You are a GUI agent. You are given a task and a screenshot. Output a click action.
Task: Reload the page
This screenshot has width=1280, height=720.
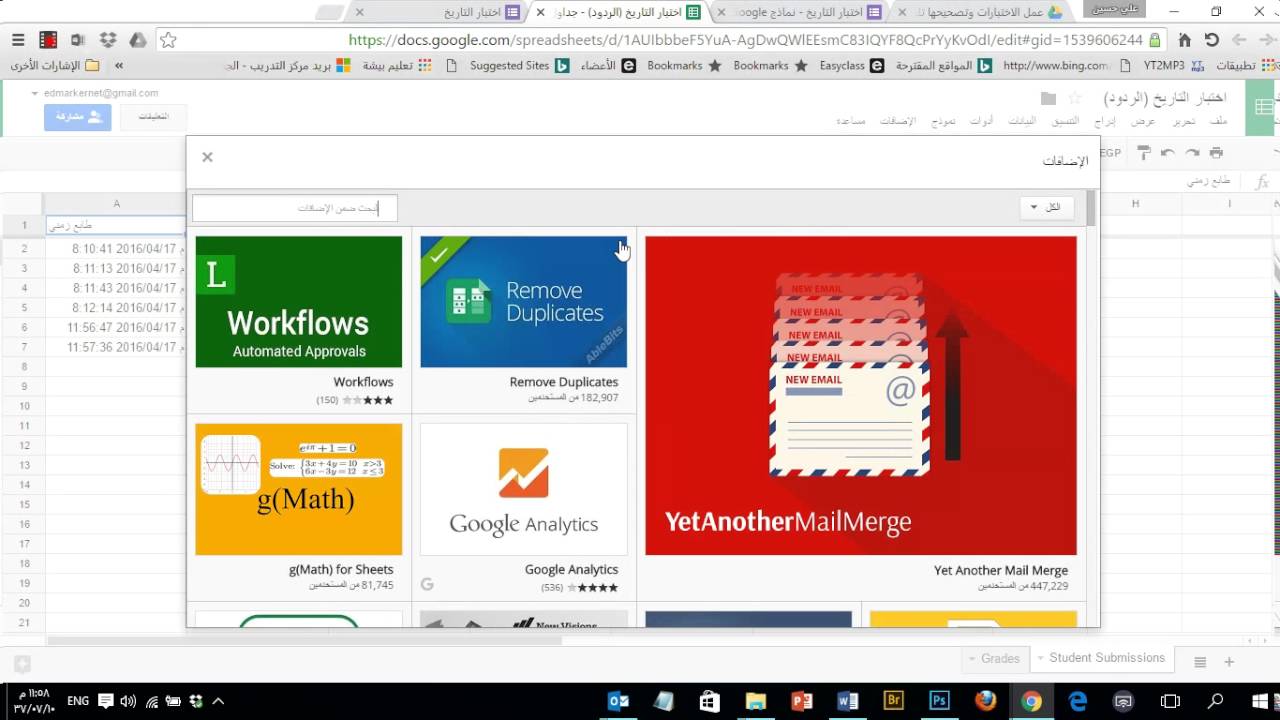click(1212, 40)
